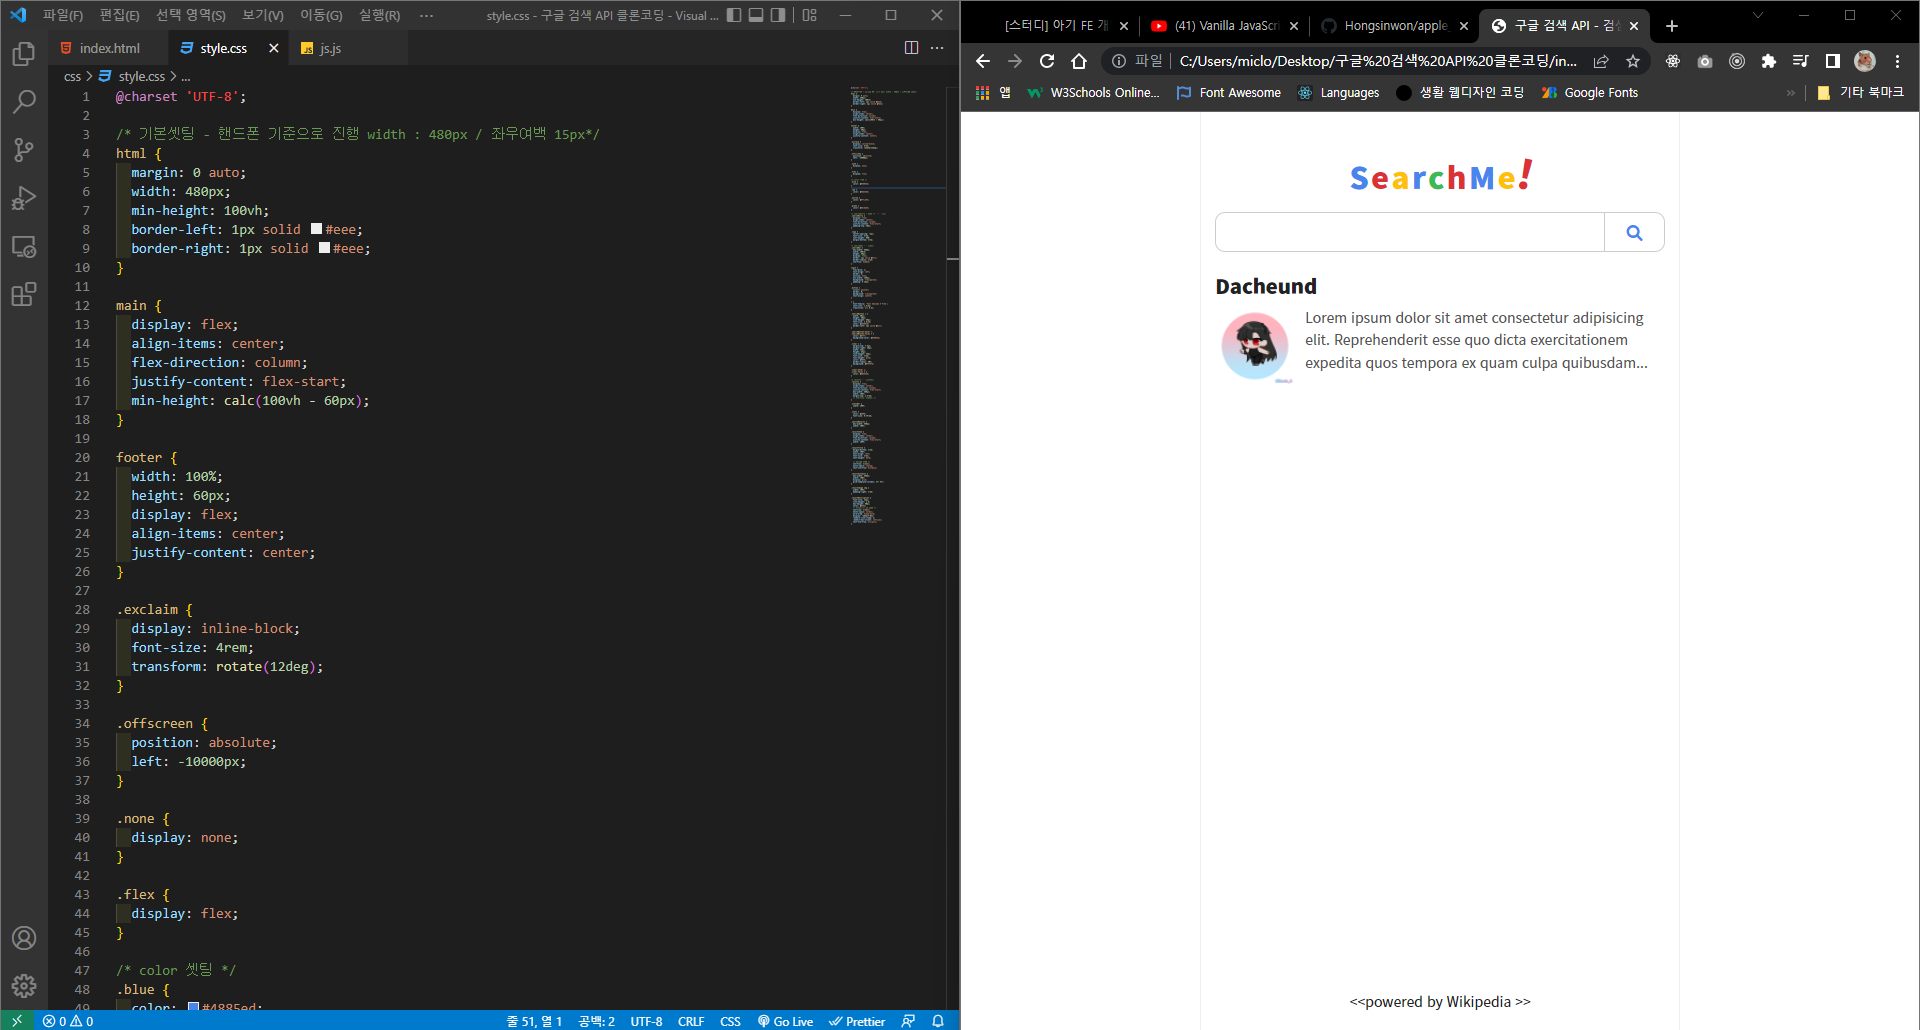This screenshot has height=1030, width=1920.
Task: Open the 보기(V) menu
Action: pos(263,15)
